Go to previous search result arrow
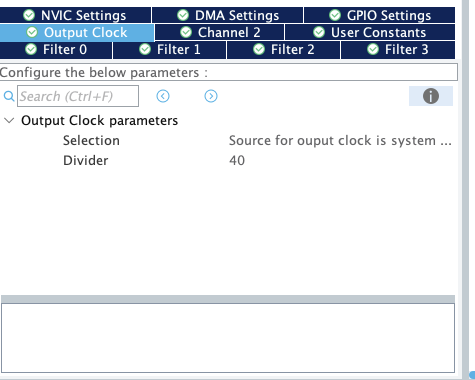 tap(163, 96)
